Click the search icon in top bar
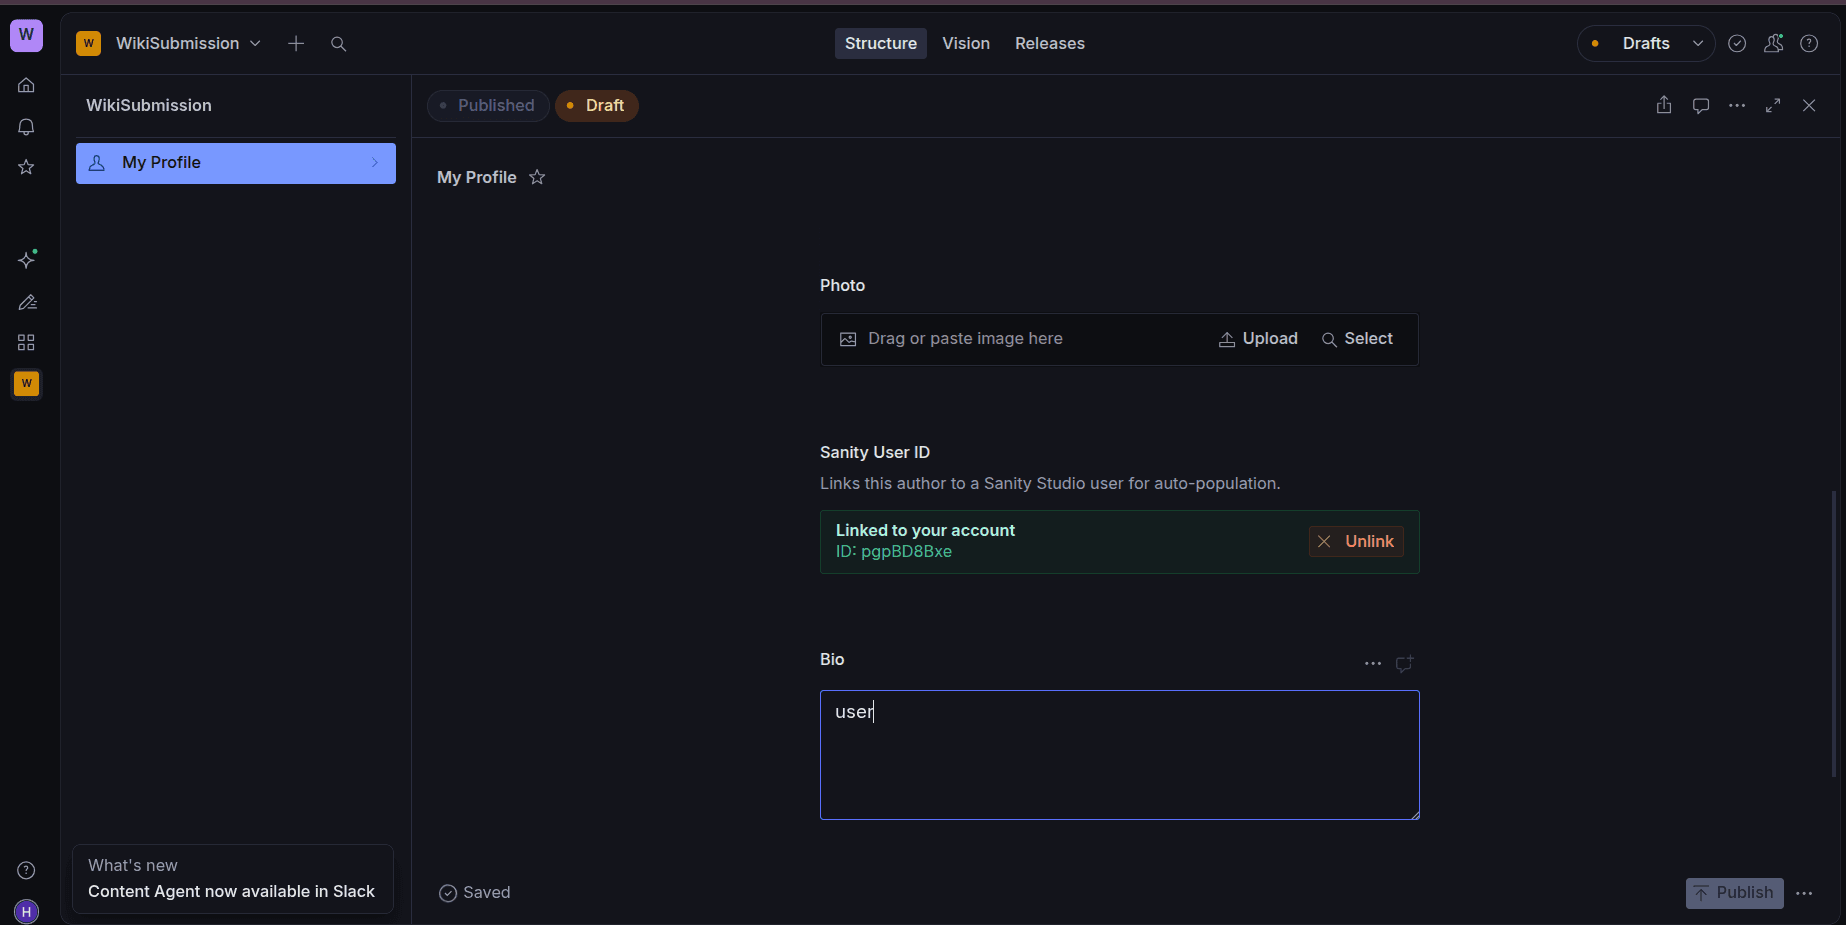Image resolution: width=1846 pixels, height=925 pixels. (x=338, y=44)
